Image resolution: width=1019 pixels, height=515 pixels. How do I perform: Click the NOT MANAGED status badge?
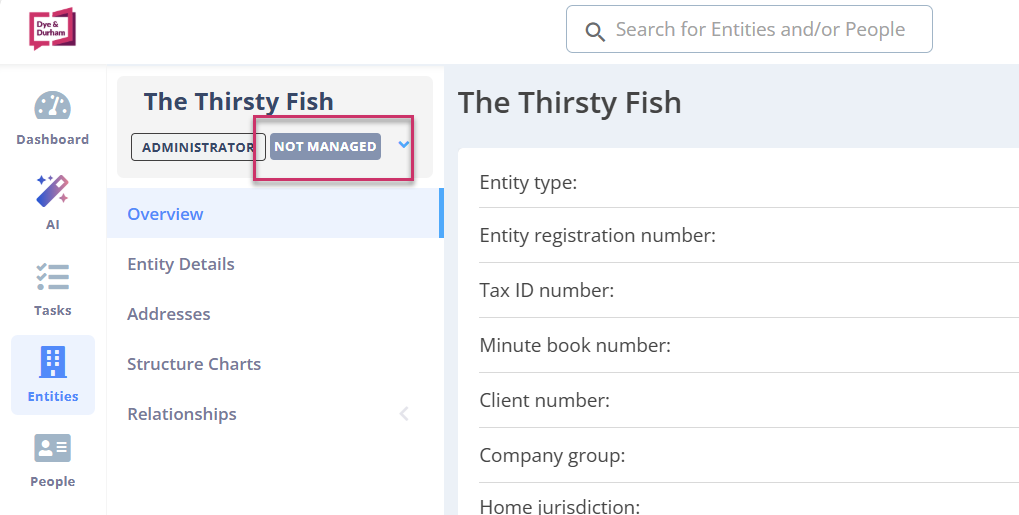(325, 146)
